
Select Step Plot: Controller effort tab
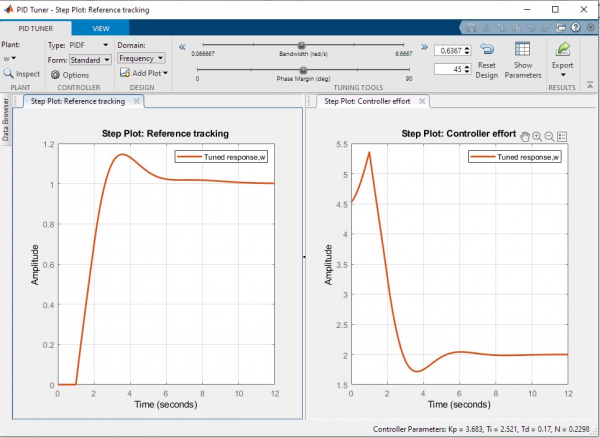(367, 101)
